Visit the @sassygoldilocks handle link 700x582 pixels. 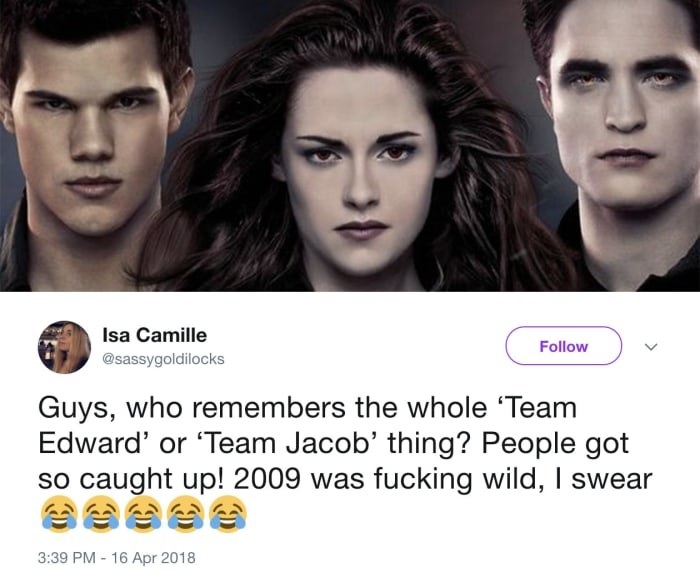tap(163, 359)
